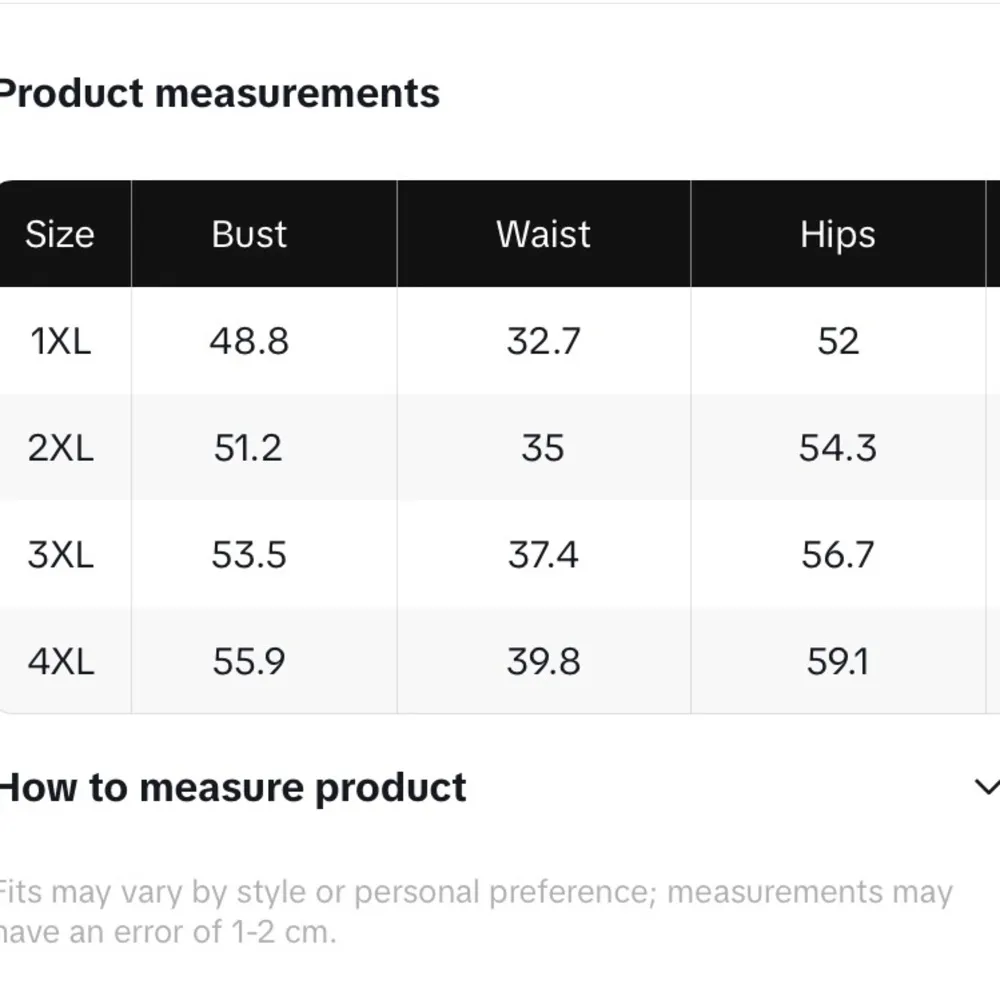The height and width of the screenshot is (1000, 1000).
Task: Select the 1XL size row label
Action: point(60,341)
